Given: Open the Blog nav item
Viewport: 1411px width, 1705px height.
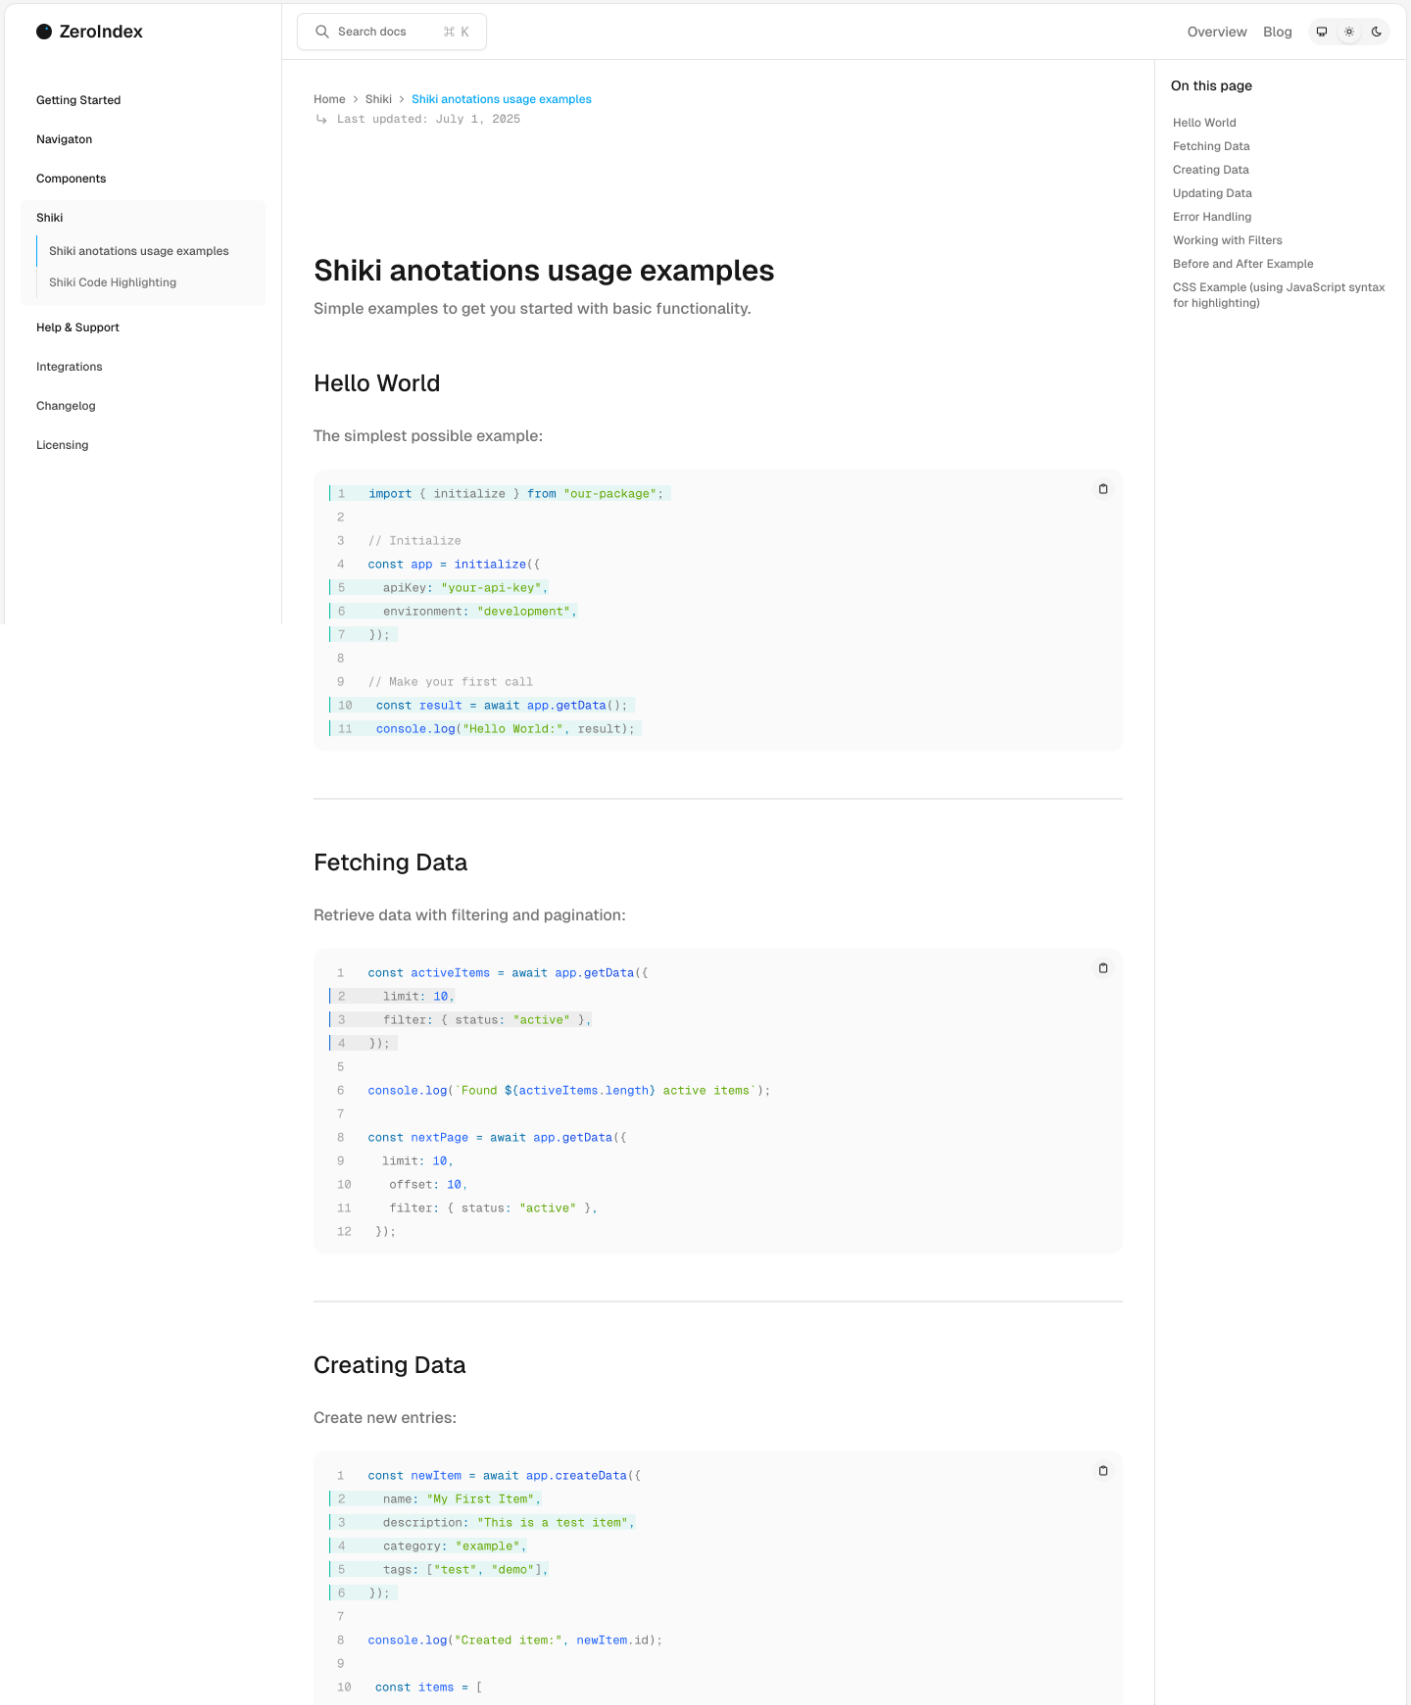Looking at the screenshot, I should tap(1277, 32).
